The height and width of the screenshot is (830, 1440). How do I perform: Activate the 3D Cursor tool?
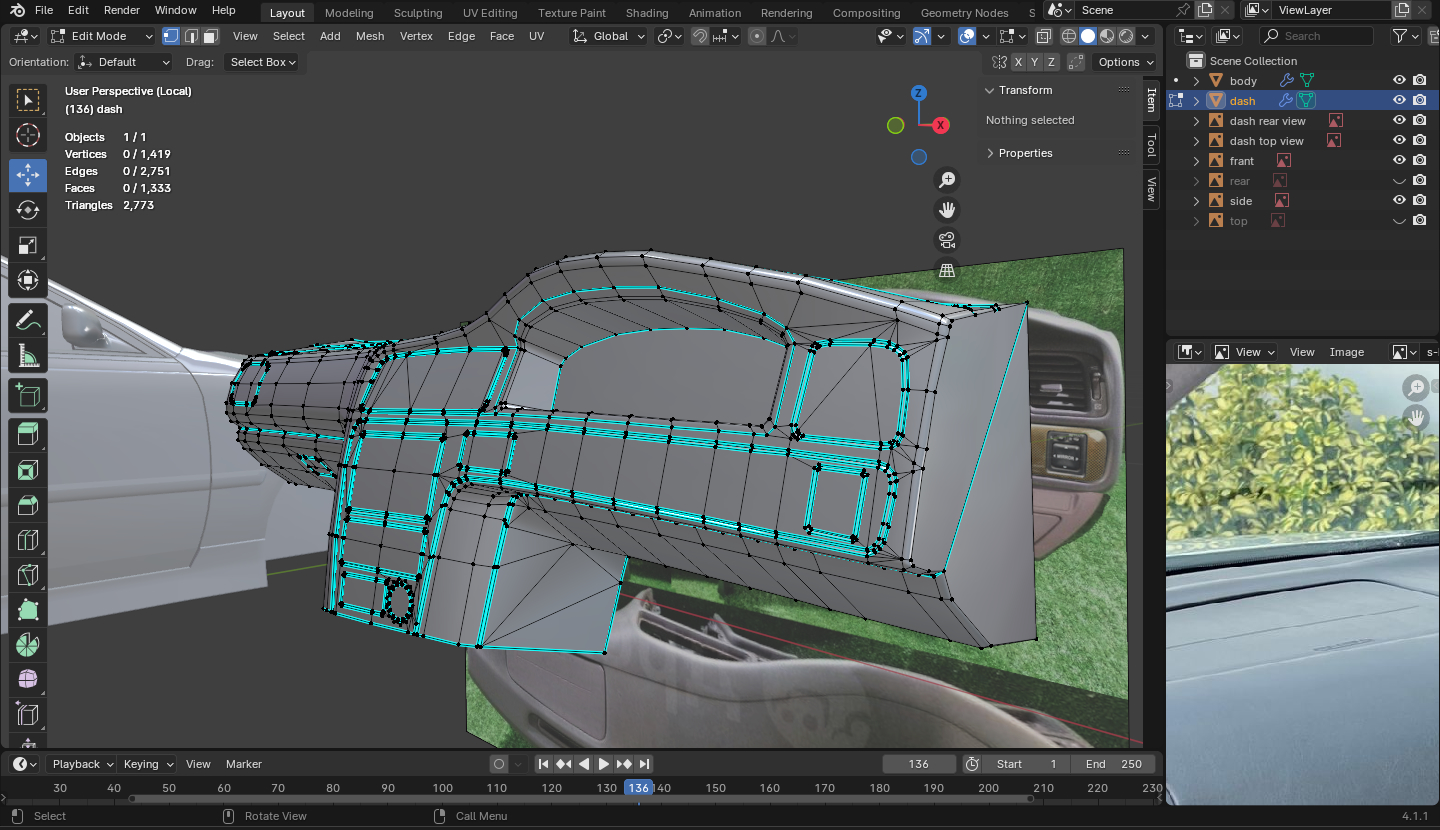pyautogui.click(x=28, y=135)
